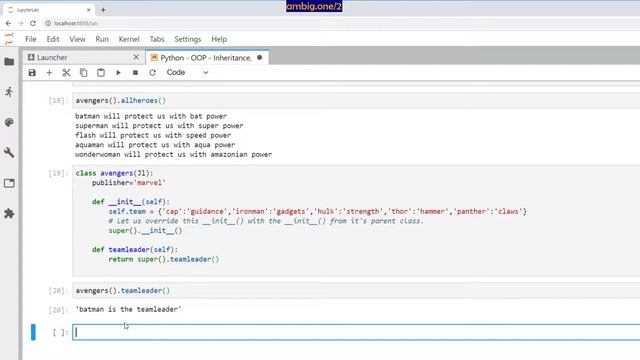Click the super().__init__() line
This screenshot has height=360, width=640.
tap(145, 231)
